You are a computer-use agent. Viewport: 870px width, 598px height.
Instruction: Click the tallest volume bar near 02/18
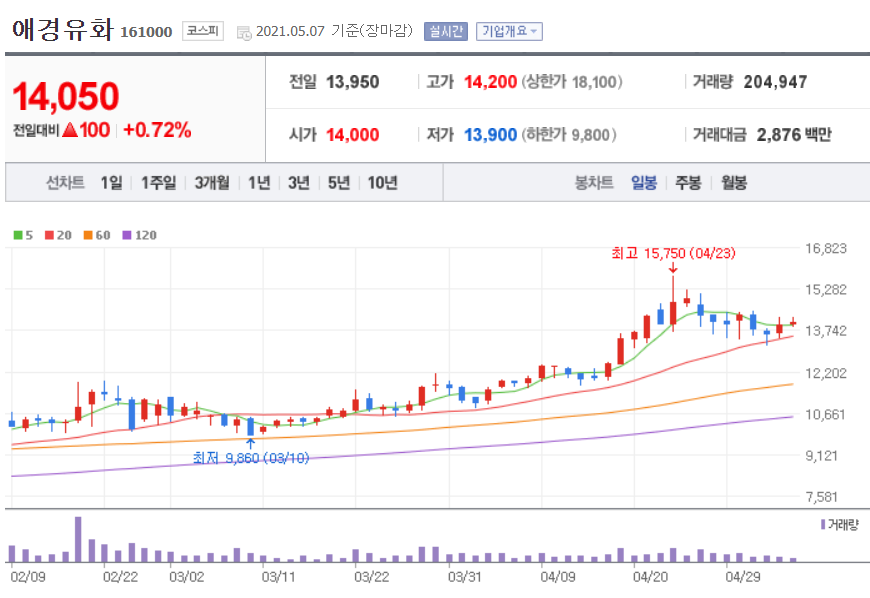pyautogui.click(x=78, y=539)
